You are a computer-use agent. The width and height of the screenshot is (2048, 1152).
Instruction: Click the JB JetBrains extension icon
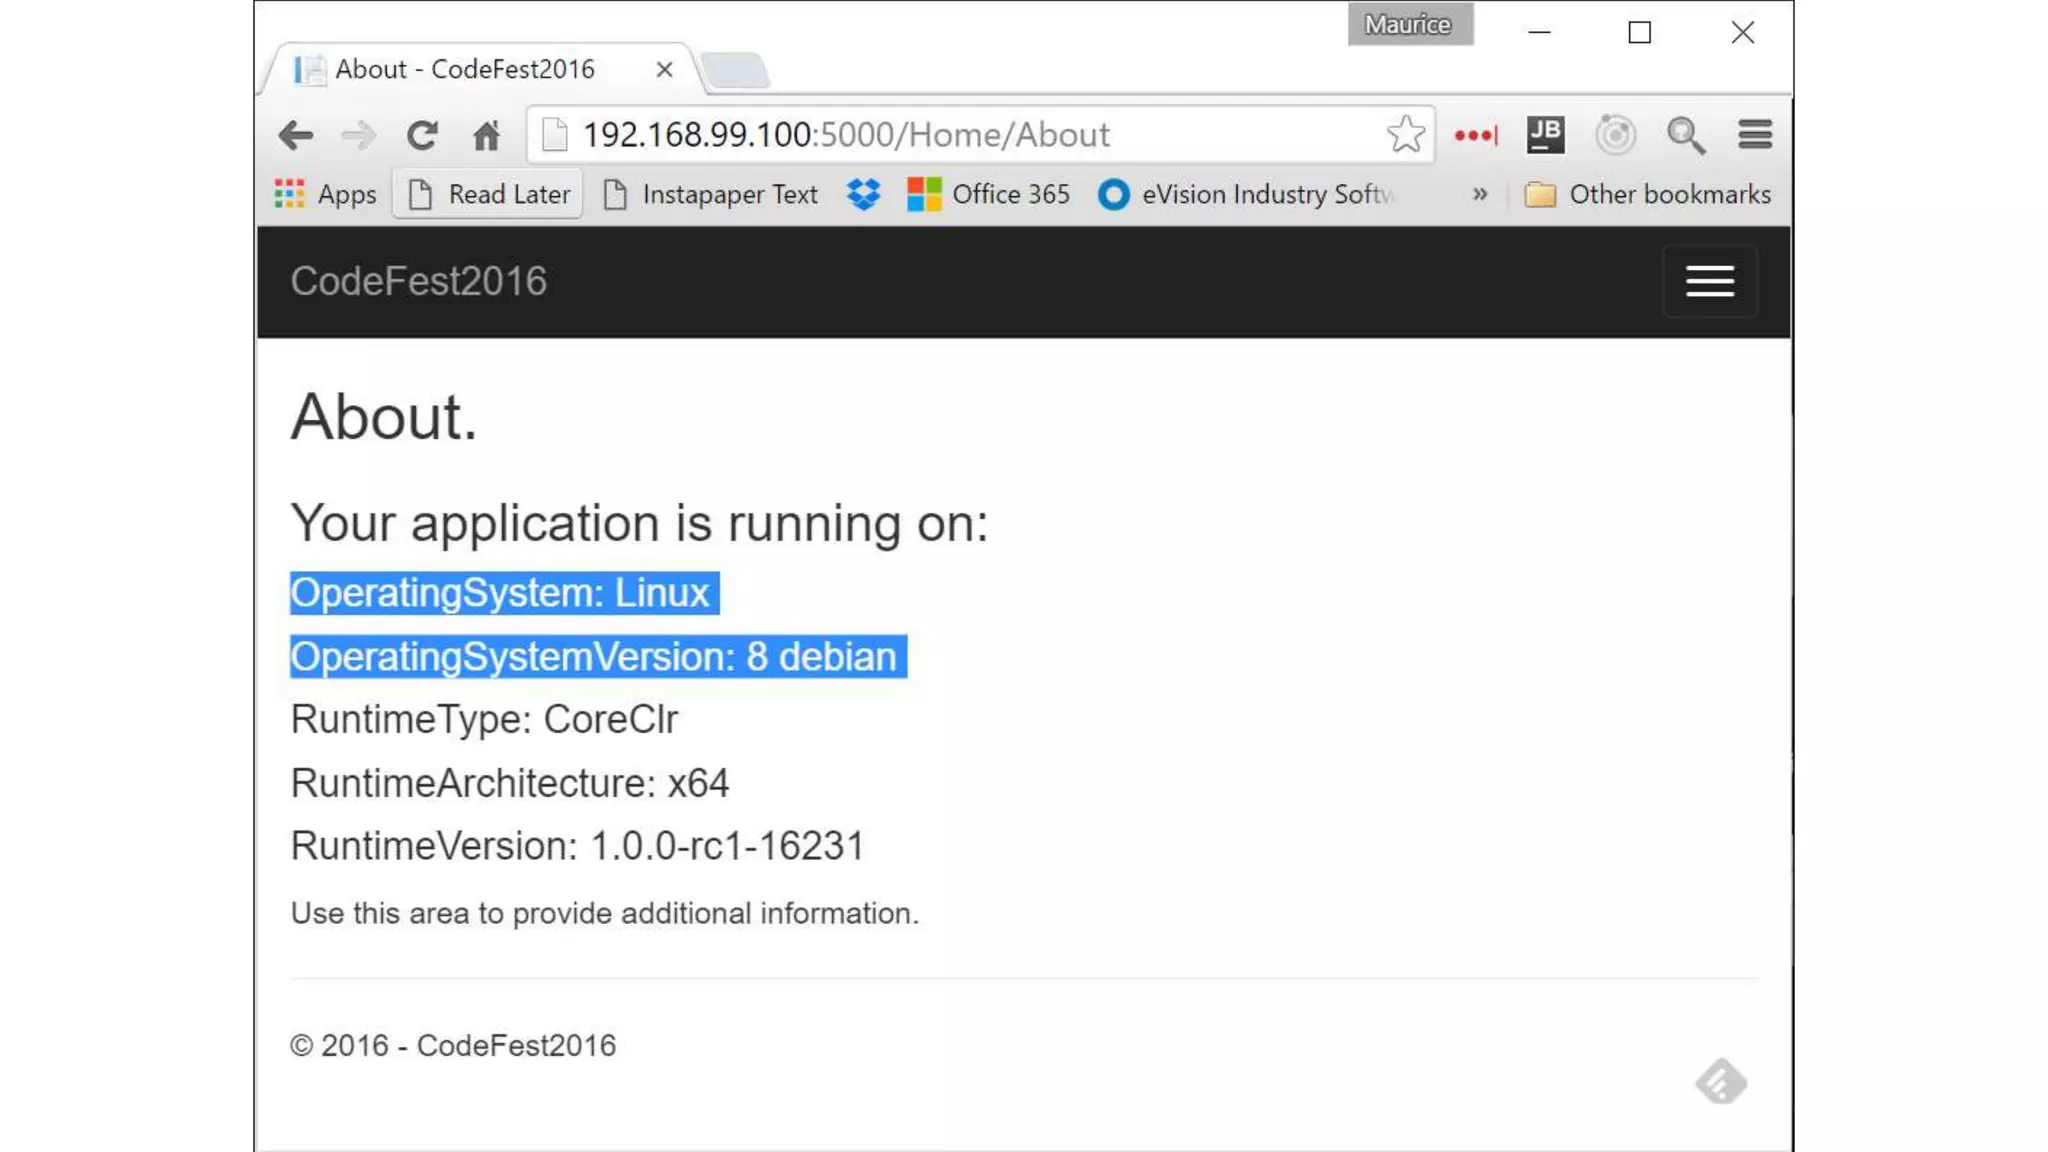[1545, 134]
